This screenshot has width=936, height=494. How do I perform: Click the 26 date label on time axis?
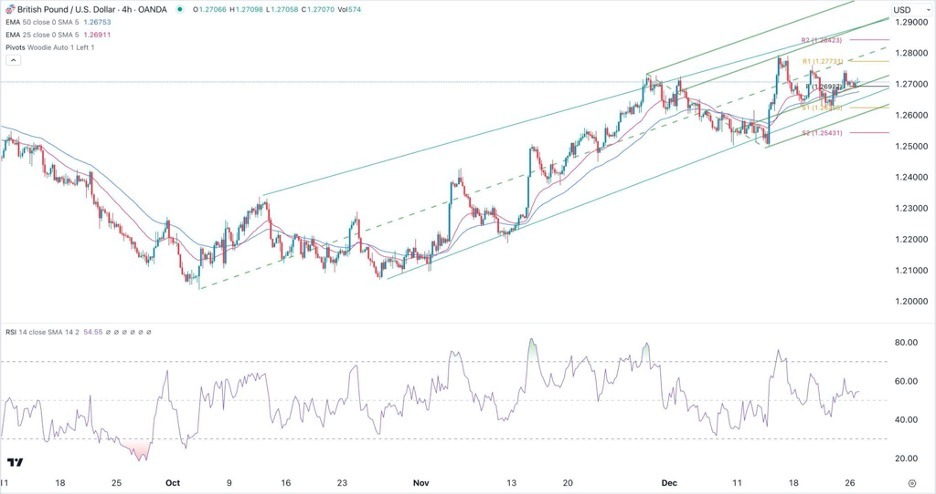click(851, 483)
